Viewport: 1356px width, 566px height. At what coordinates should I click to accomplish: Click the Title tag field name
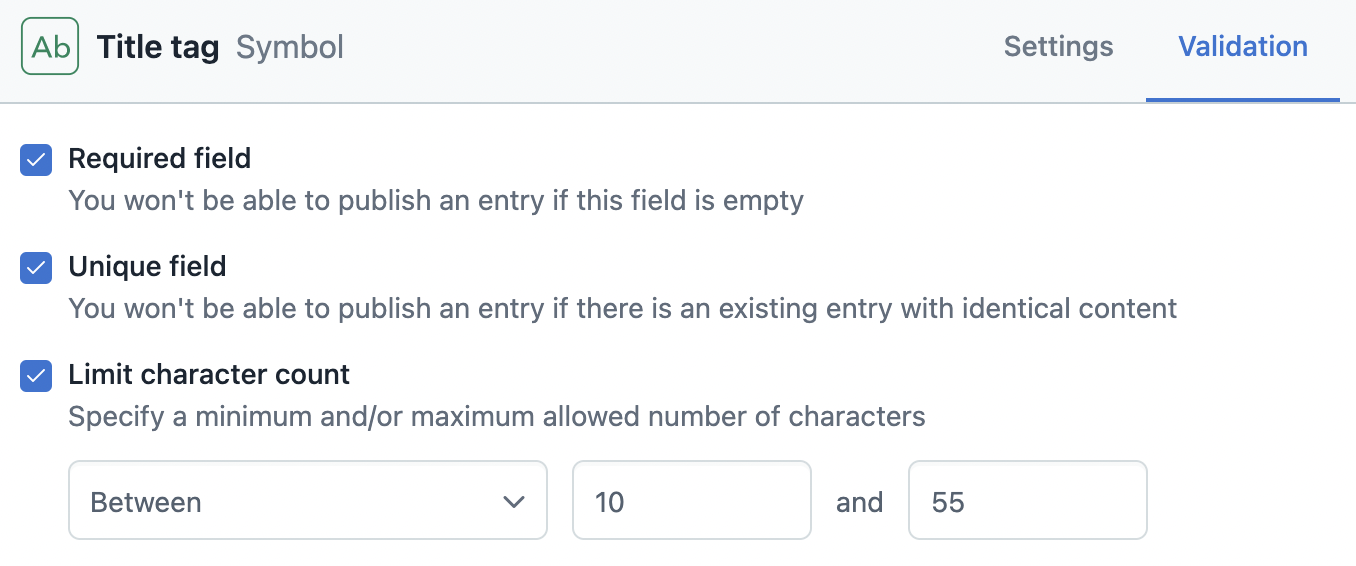[158, 47]
